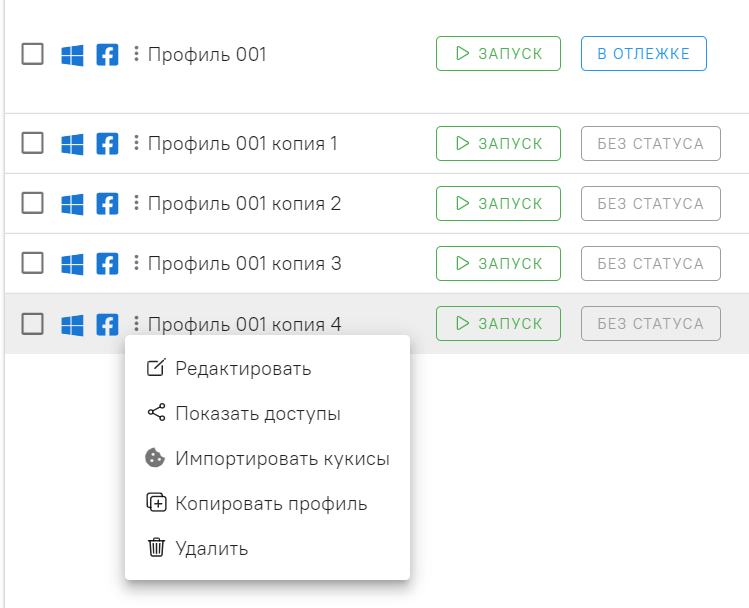The height and width of the screenshot is (608, 749).
Task: Click the Windows icon for Профиль 001 копия 1
Action: point(72,144)
